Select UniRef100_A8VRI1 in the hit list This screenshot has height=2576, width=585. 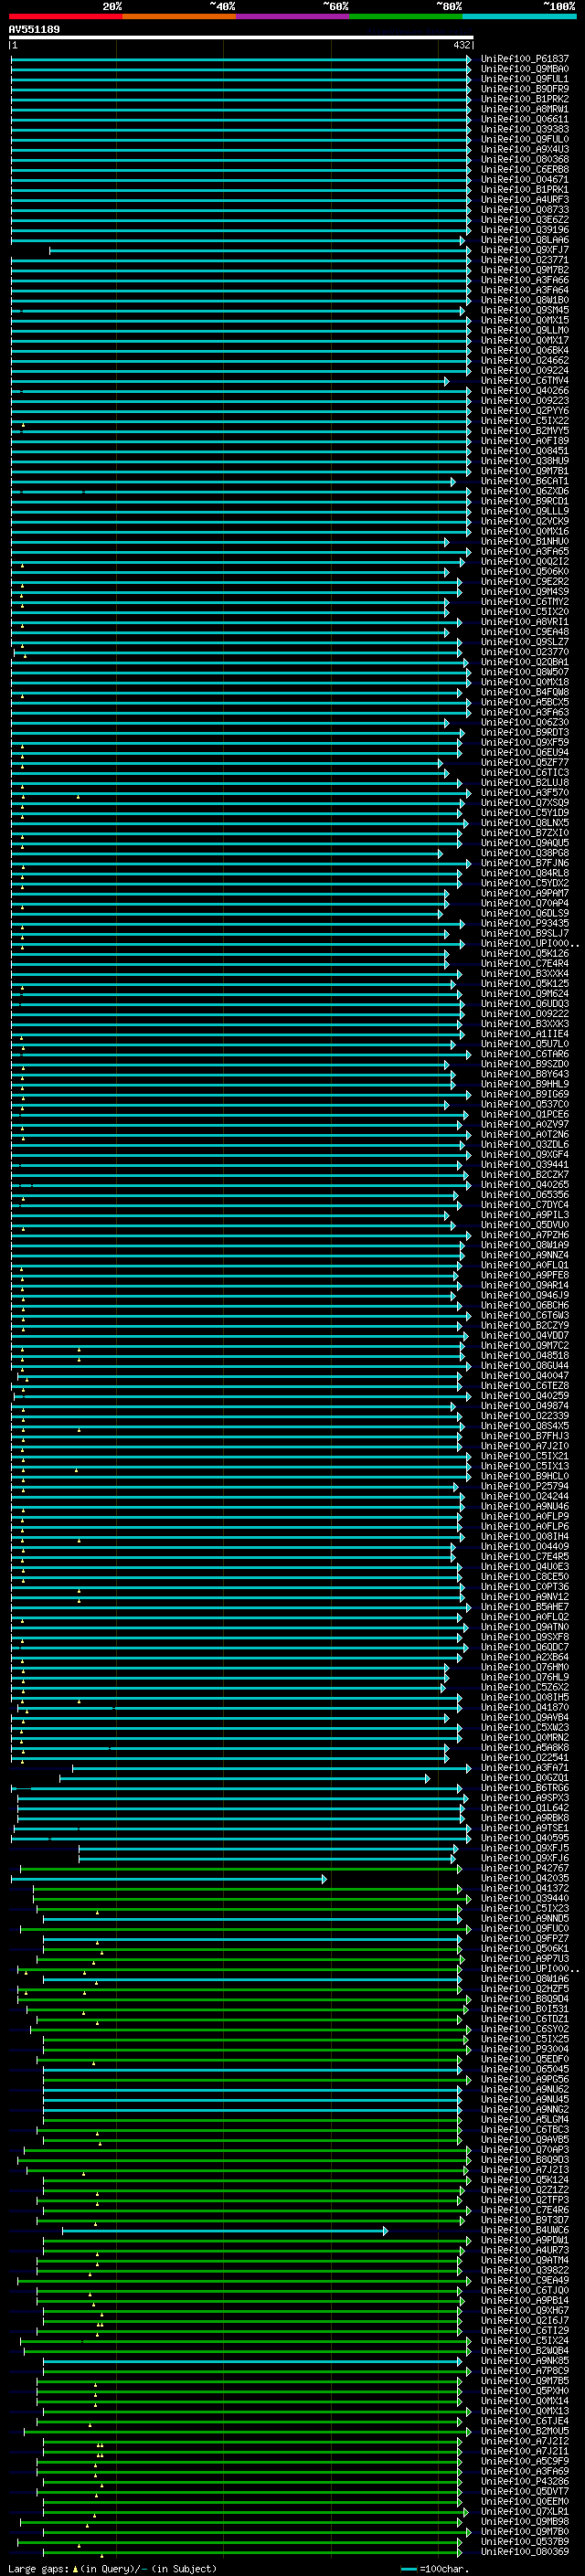(525, 622)
